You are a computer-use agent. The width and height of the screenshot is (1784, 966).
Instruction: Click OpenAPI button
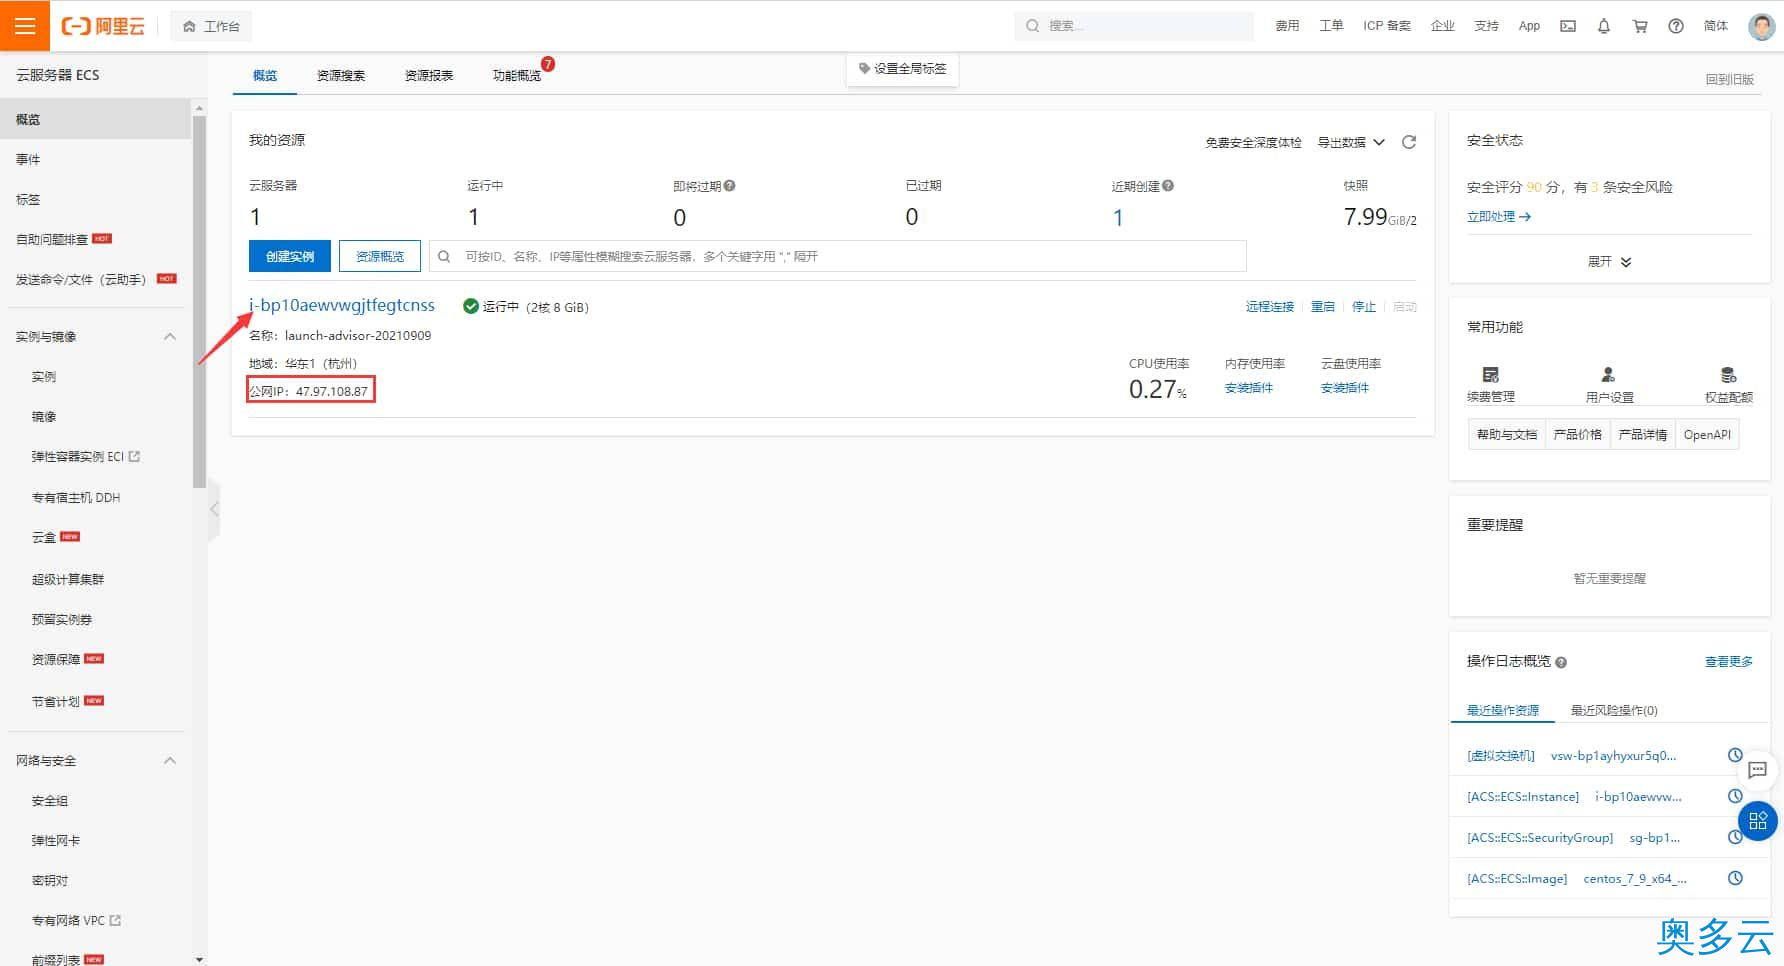pyautogui.click(x=1707, y=435)
